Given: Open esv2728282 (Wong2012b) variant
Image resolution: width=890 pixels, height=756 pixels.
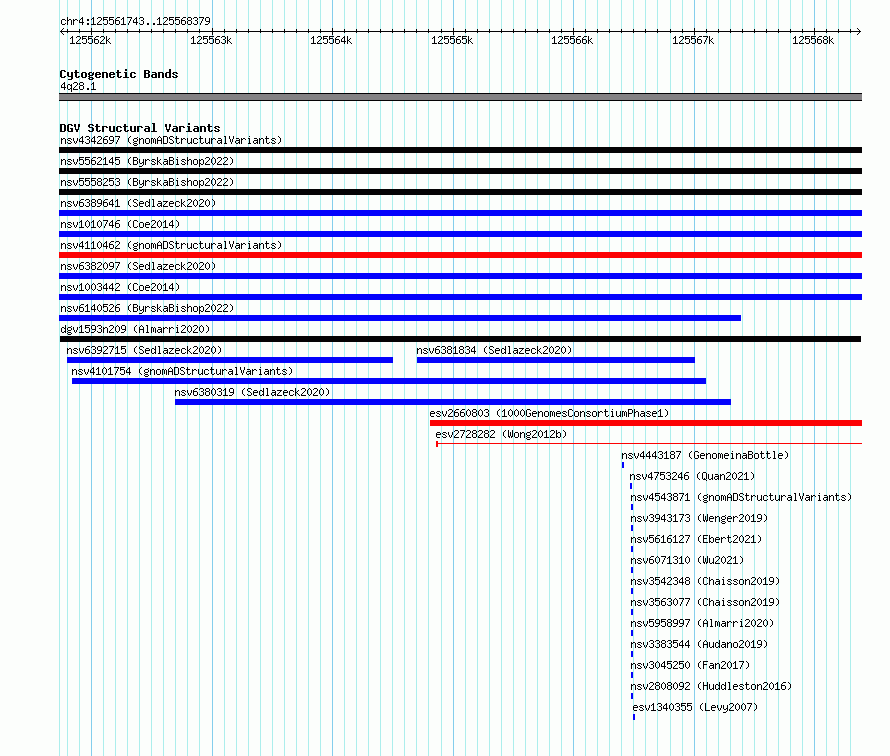Looking at the screenshot, I should [x=501, y=434].
